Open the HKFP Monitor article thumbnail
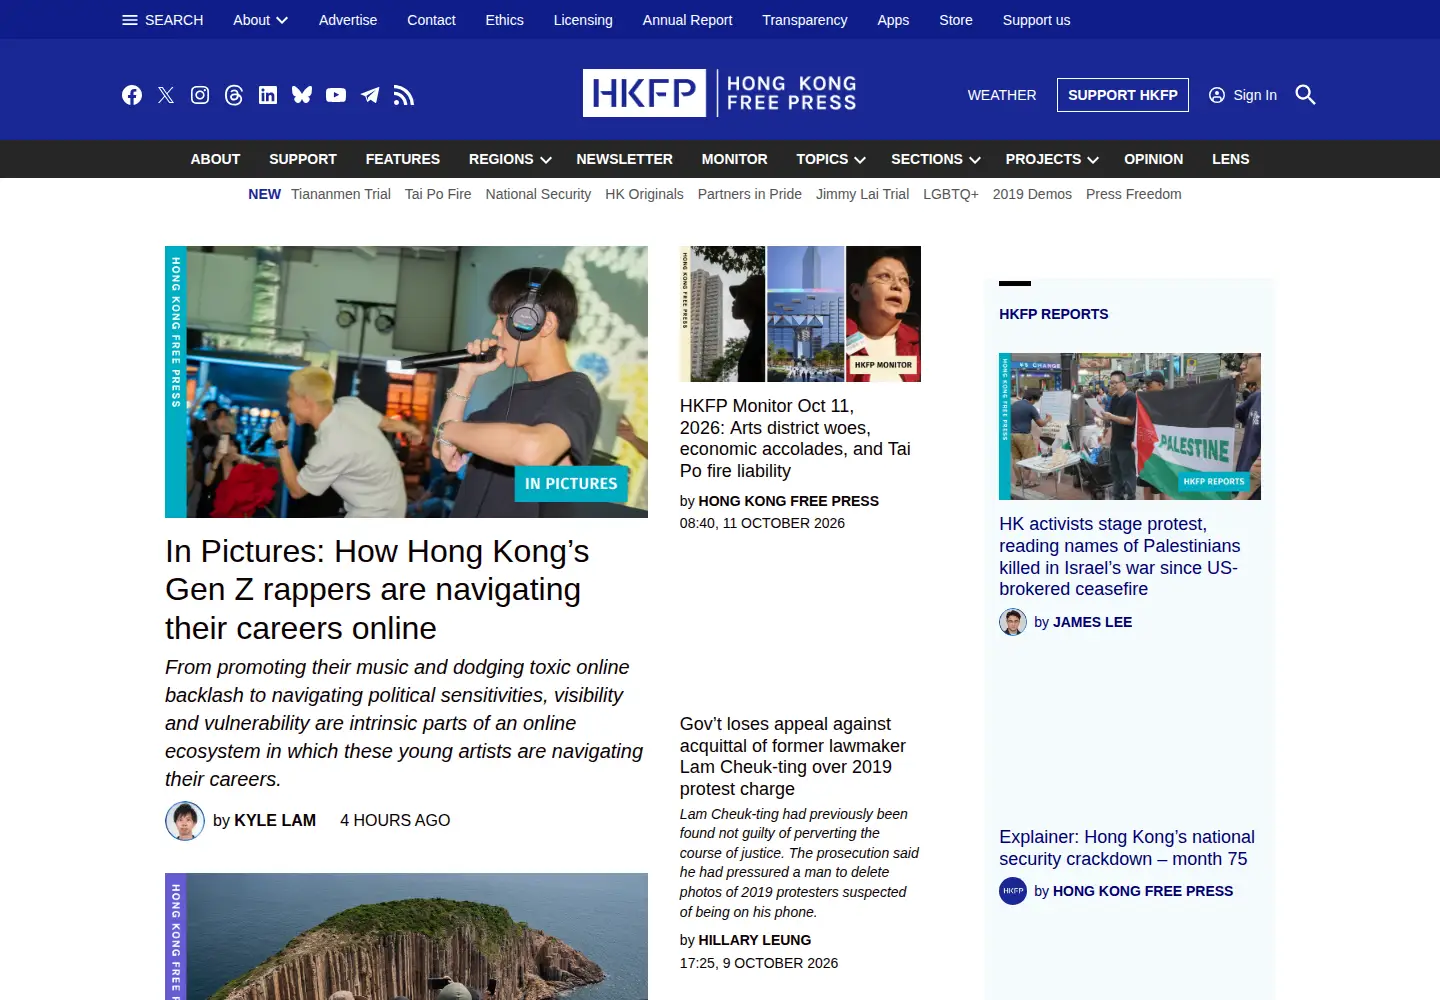 800,314
